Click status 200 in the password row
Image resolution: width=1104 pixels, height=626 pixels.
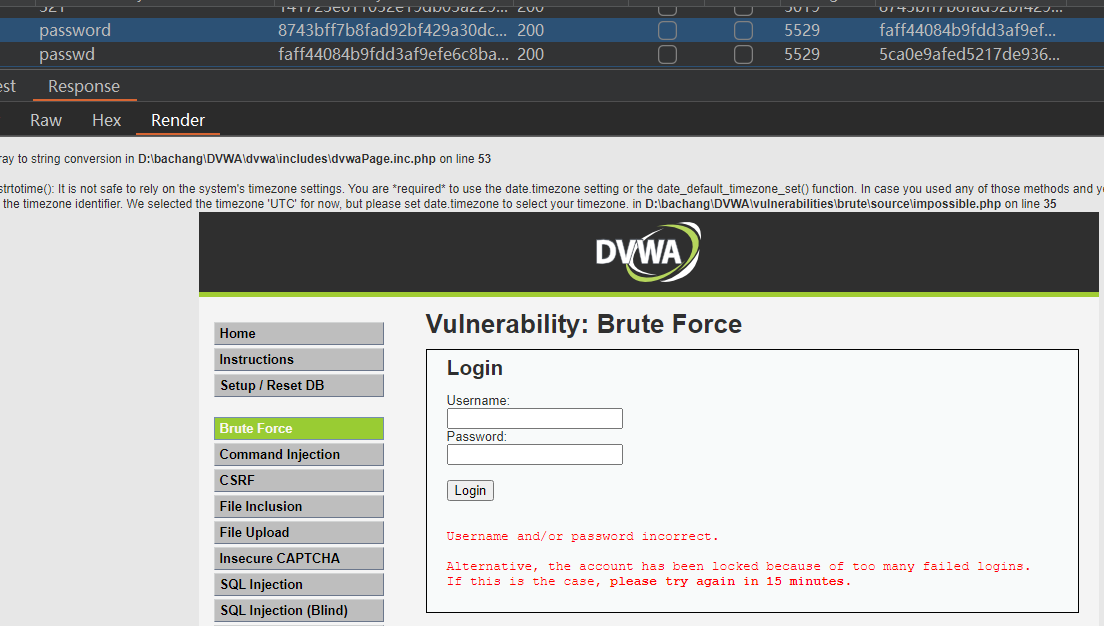(530, 30)
